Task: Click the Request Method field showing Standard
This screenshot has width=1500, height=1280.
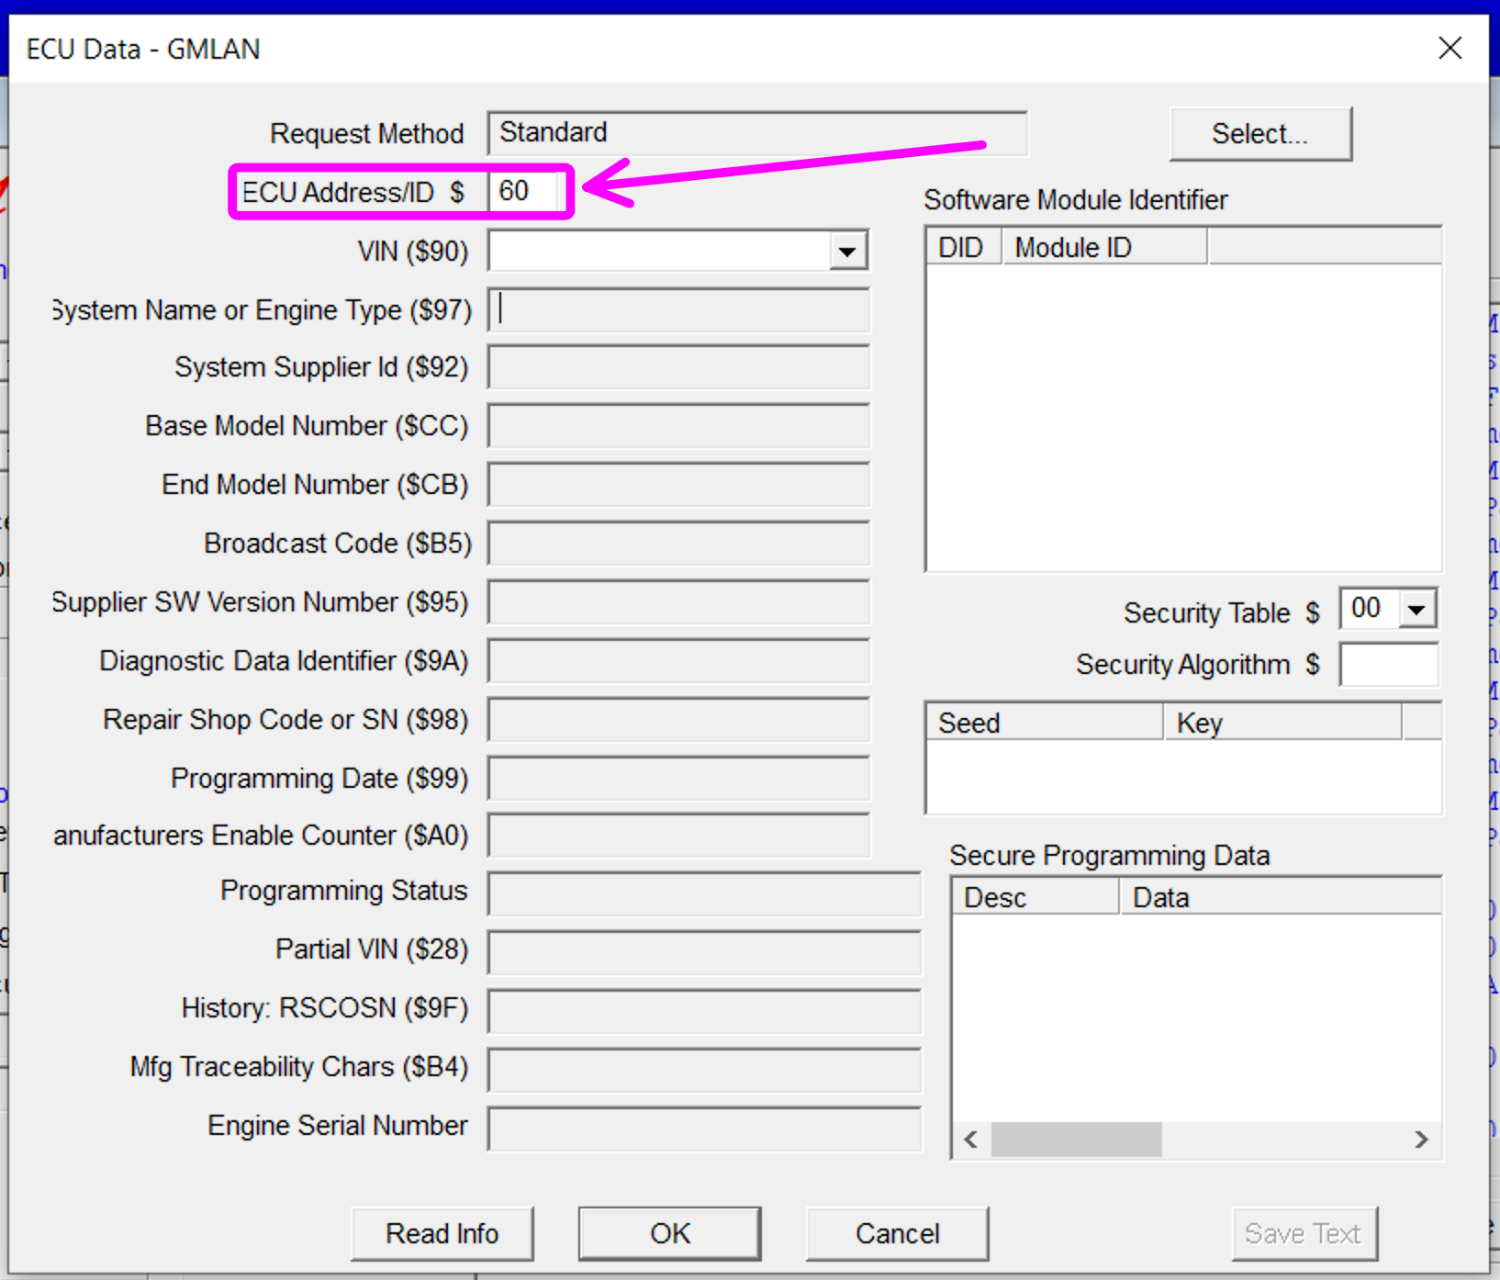Action: tap(758, 133)
